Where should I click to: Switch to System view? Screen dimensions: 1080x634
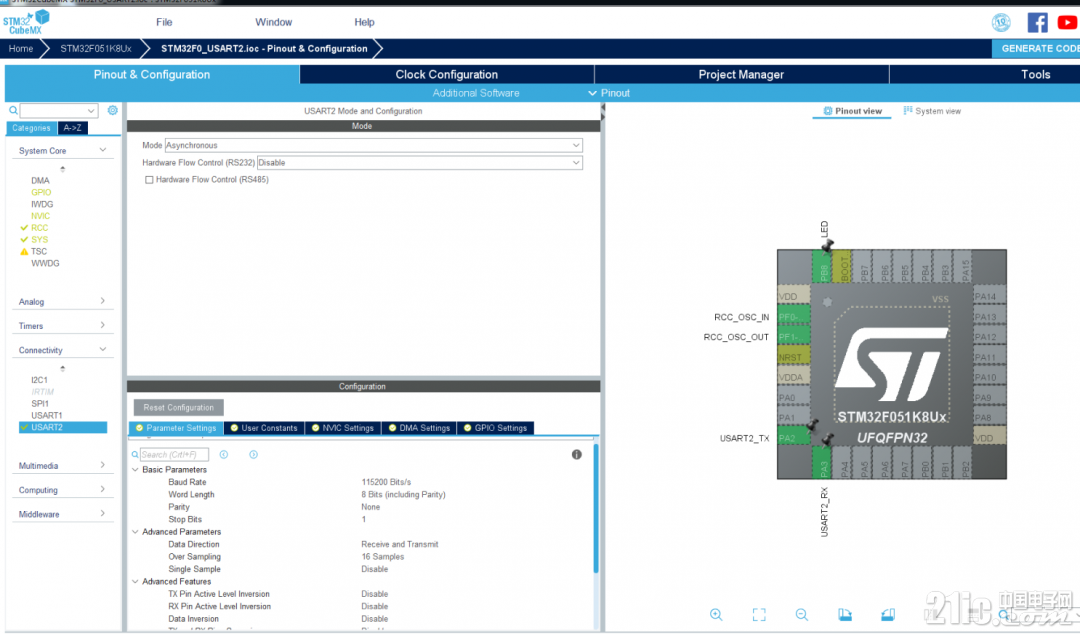pyautogui.click(x=932, y=111)
